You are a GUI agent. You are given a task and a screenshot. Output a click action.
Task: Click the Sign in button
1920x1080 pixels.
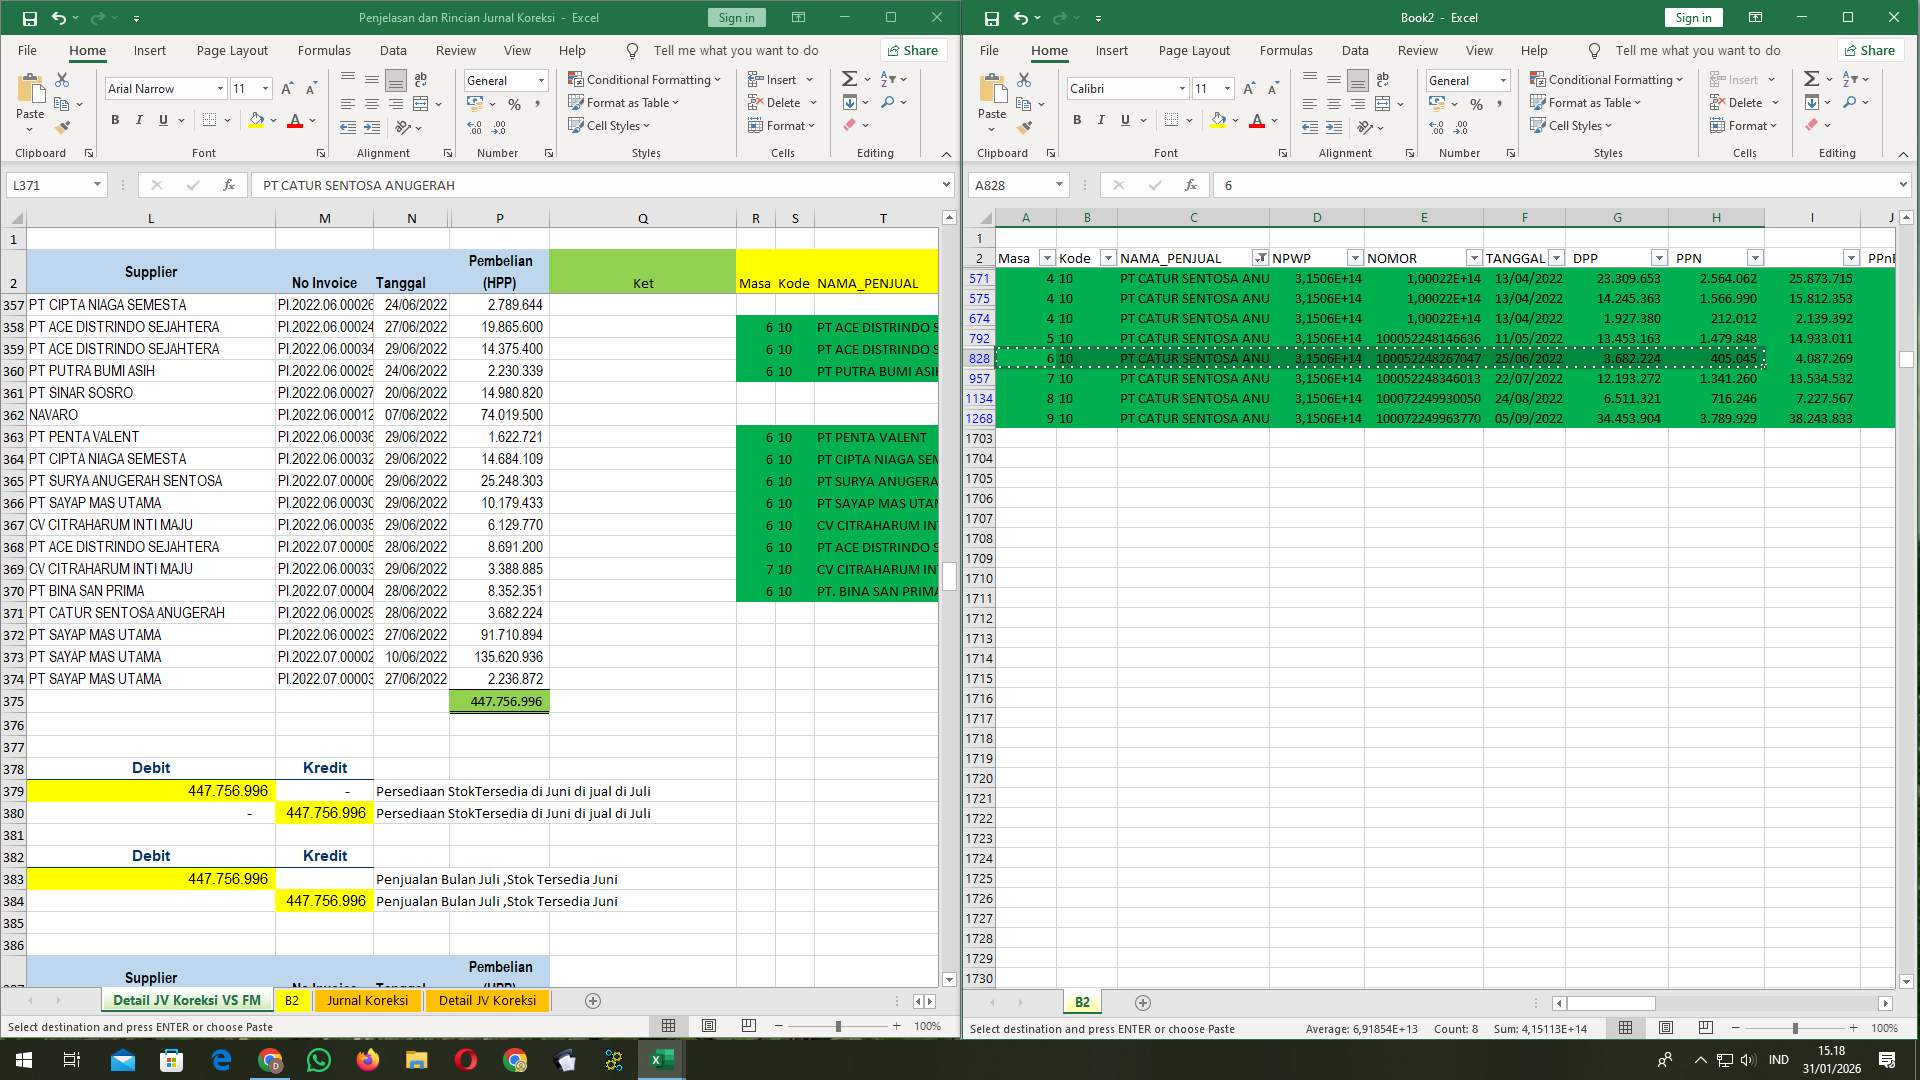pos(737,17)
